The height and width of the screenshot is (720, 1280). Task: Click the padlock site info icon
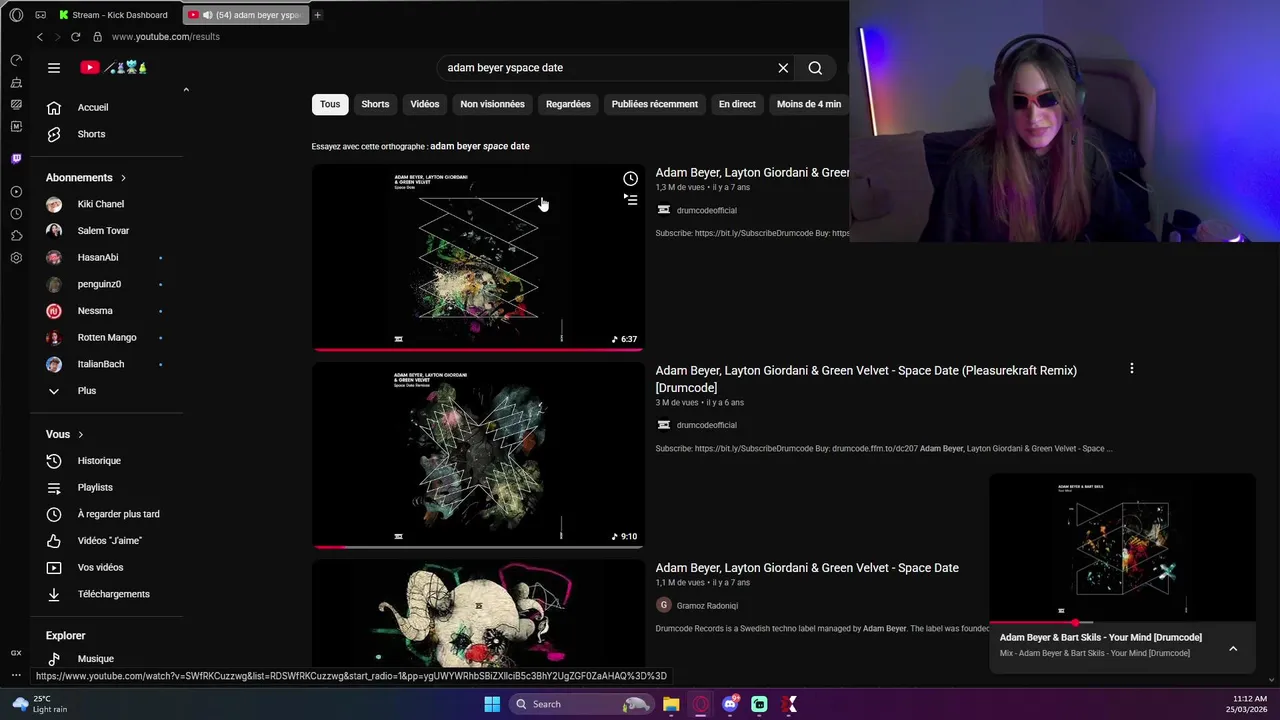pyautogui.click(x=97, y=37)
